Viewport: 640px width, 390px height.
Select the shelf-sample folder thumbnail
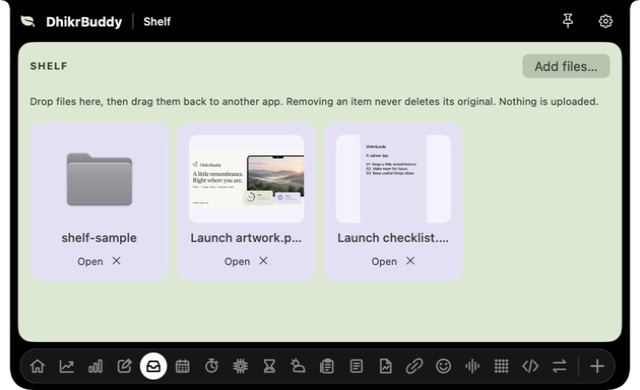tap(99, 179)
